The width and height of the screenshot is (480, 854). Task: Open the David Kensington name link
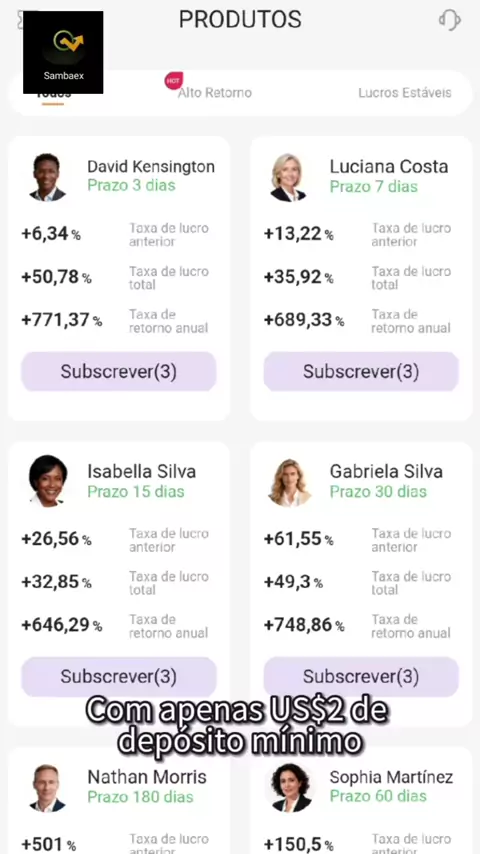[151, 167]
